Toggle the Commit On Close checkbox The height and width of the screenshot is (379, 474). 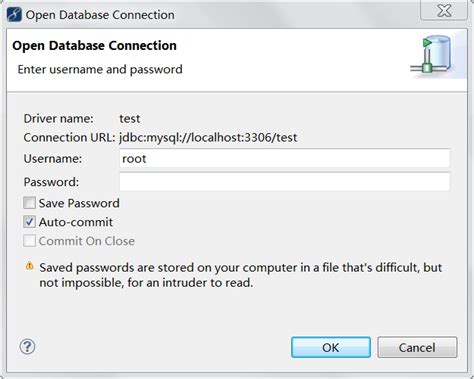click(29, 241)
